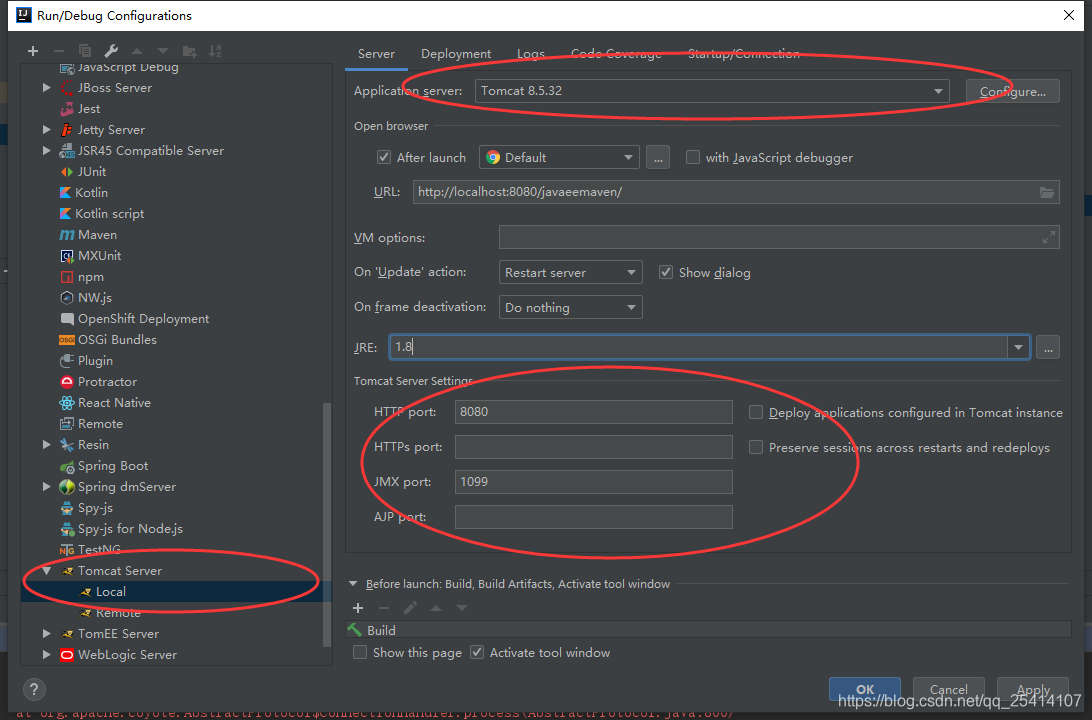1092x720 pixels.
Task: Open On frame deactivation Do nothing dropdown
Action: 570,307
